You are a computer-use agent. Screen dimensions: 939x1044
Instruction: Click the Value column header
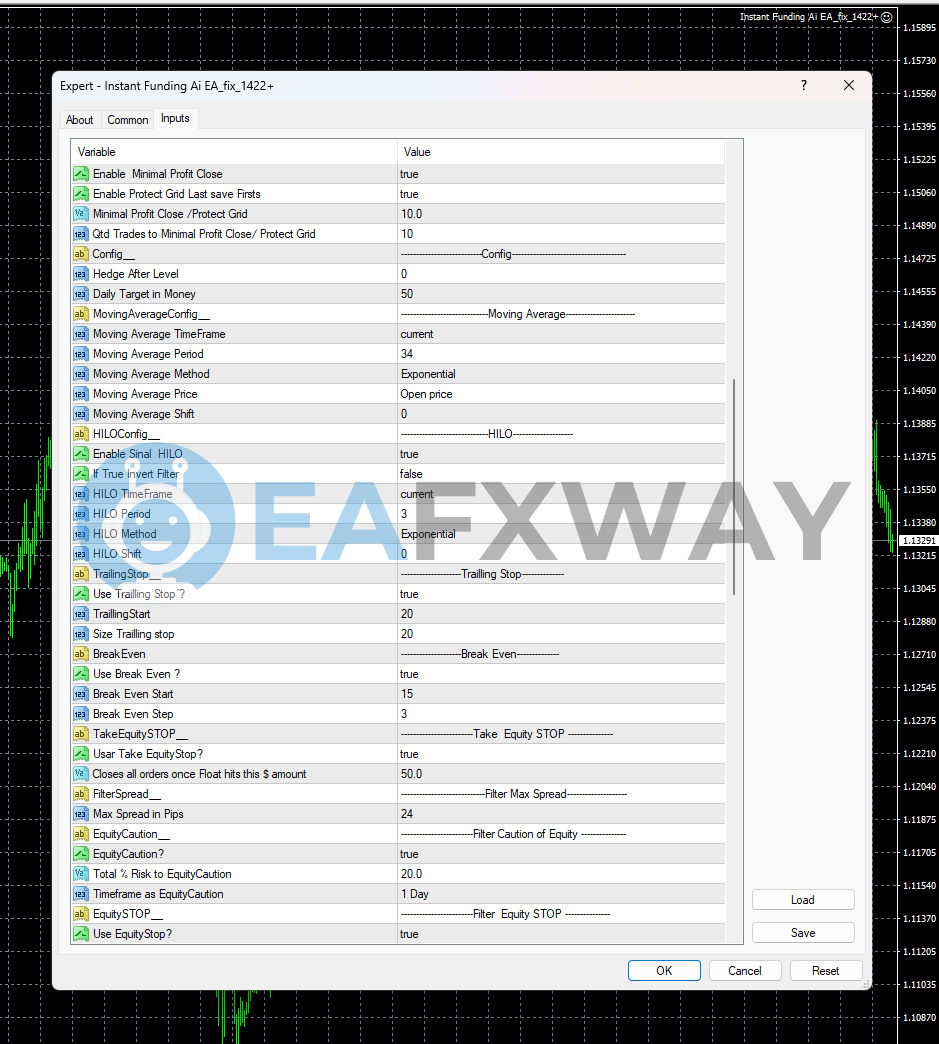click(x=561, y=152)
